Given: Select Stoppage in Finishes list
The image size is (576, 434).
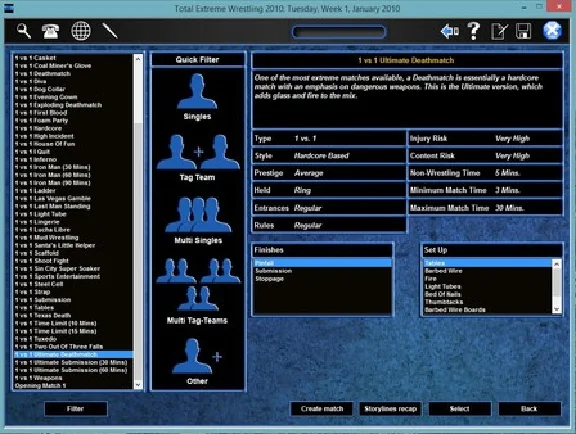Looking at the screenshot, I should [323, 279].
